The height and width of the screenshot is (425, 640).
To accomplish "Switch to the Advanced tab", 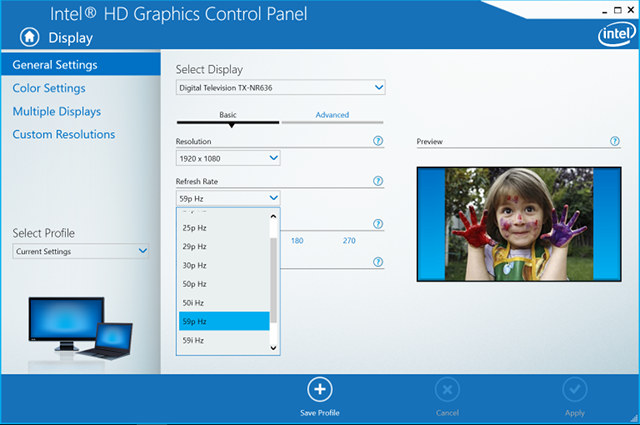I will point(332,116).
